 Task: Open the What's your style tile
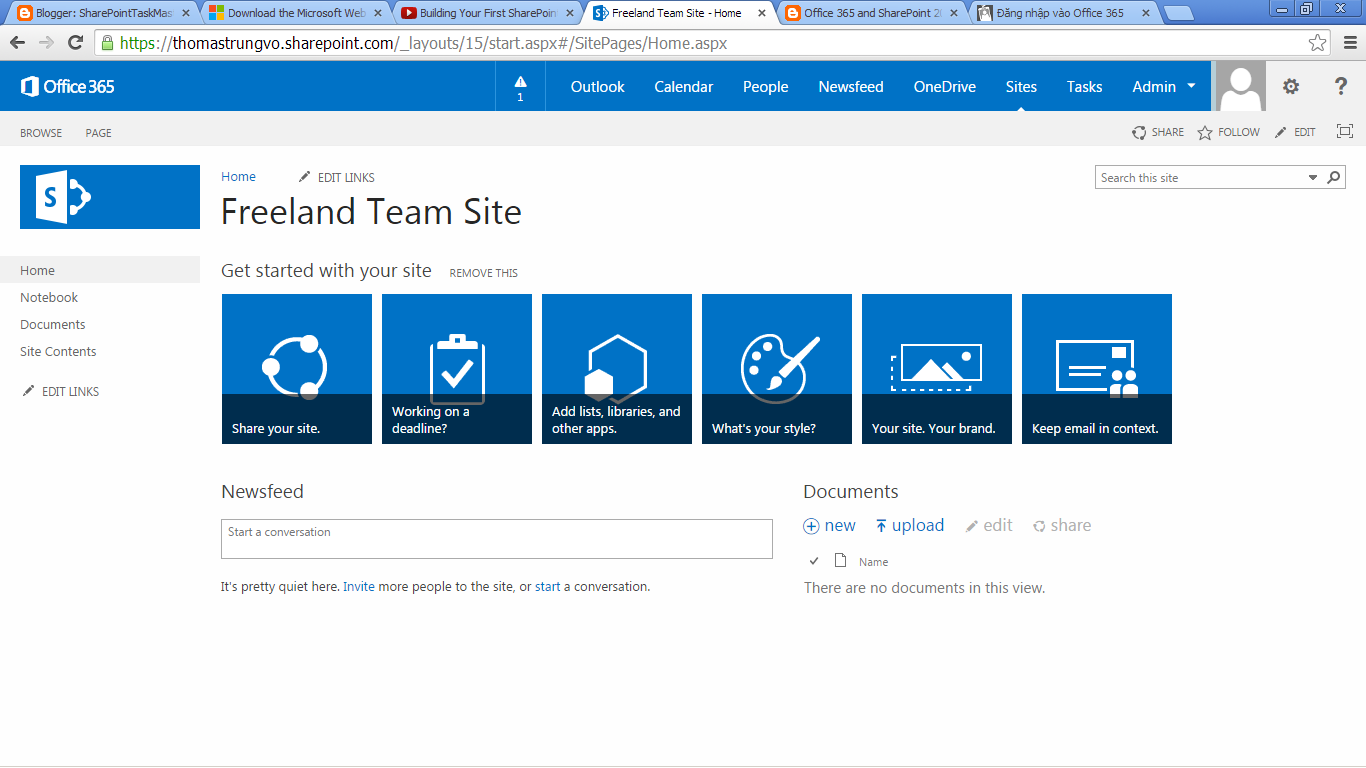click(x=777, y=369)
